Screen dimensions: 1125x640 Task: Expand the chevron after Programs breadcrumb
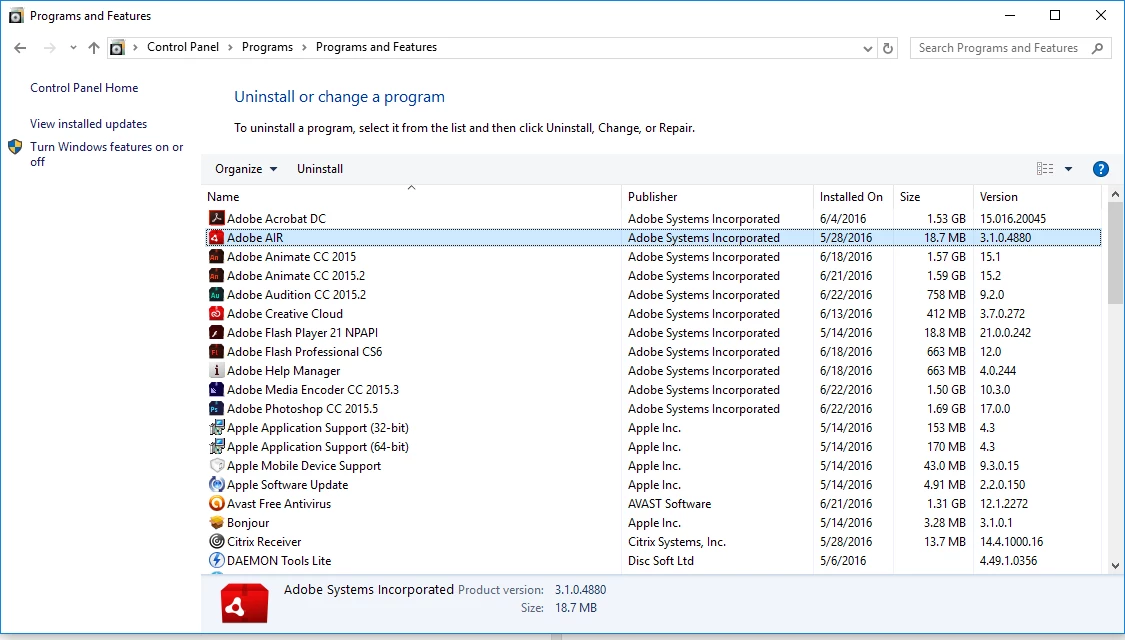304,47
